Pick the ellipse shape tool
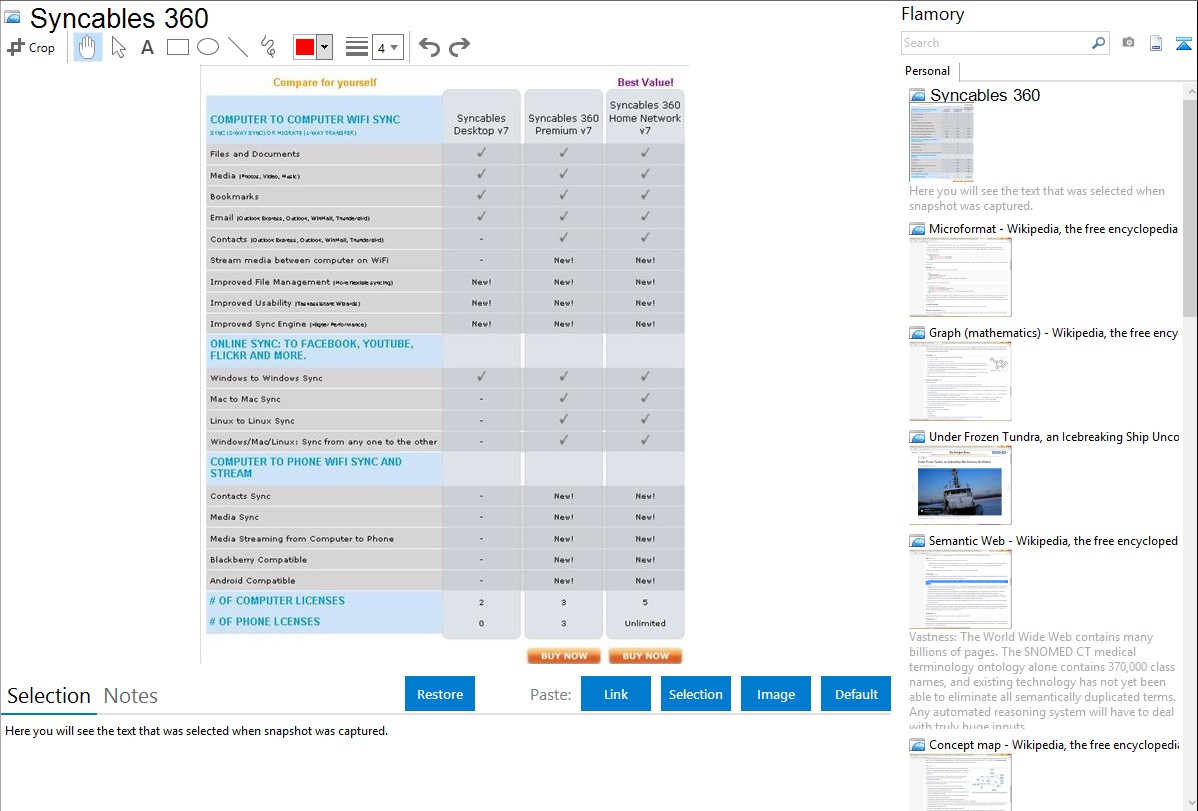This screenshot has height=811, width=1198. point(208,47)
